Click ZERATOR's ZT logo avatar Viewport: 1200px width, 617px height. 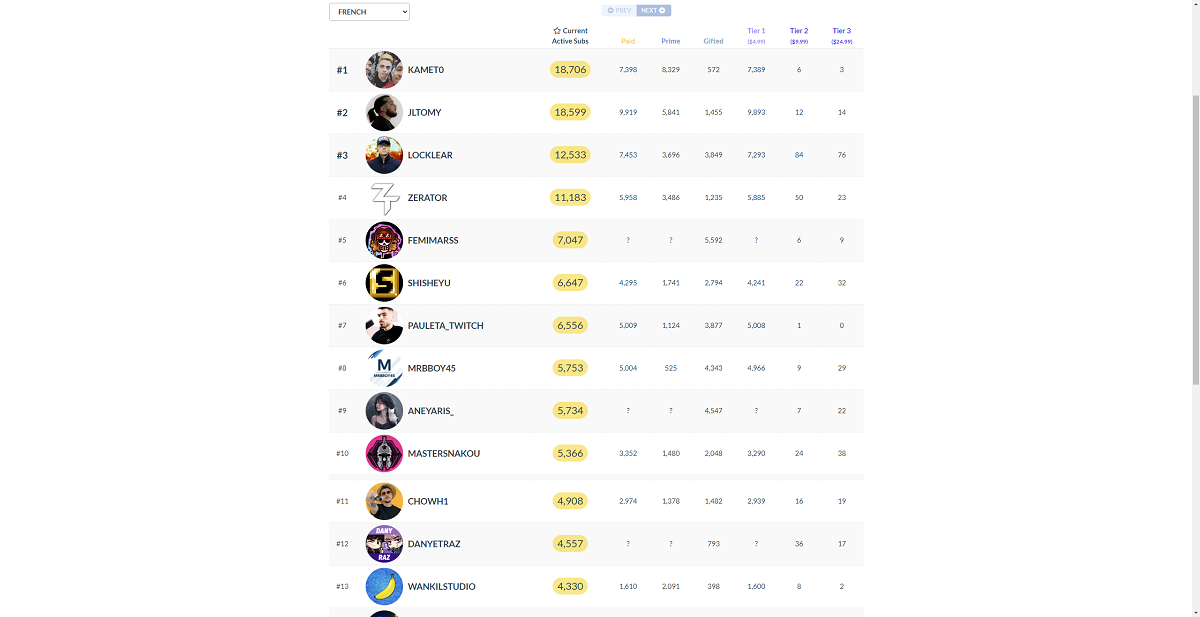(384, 197)
